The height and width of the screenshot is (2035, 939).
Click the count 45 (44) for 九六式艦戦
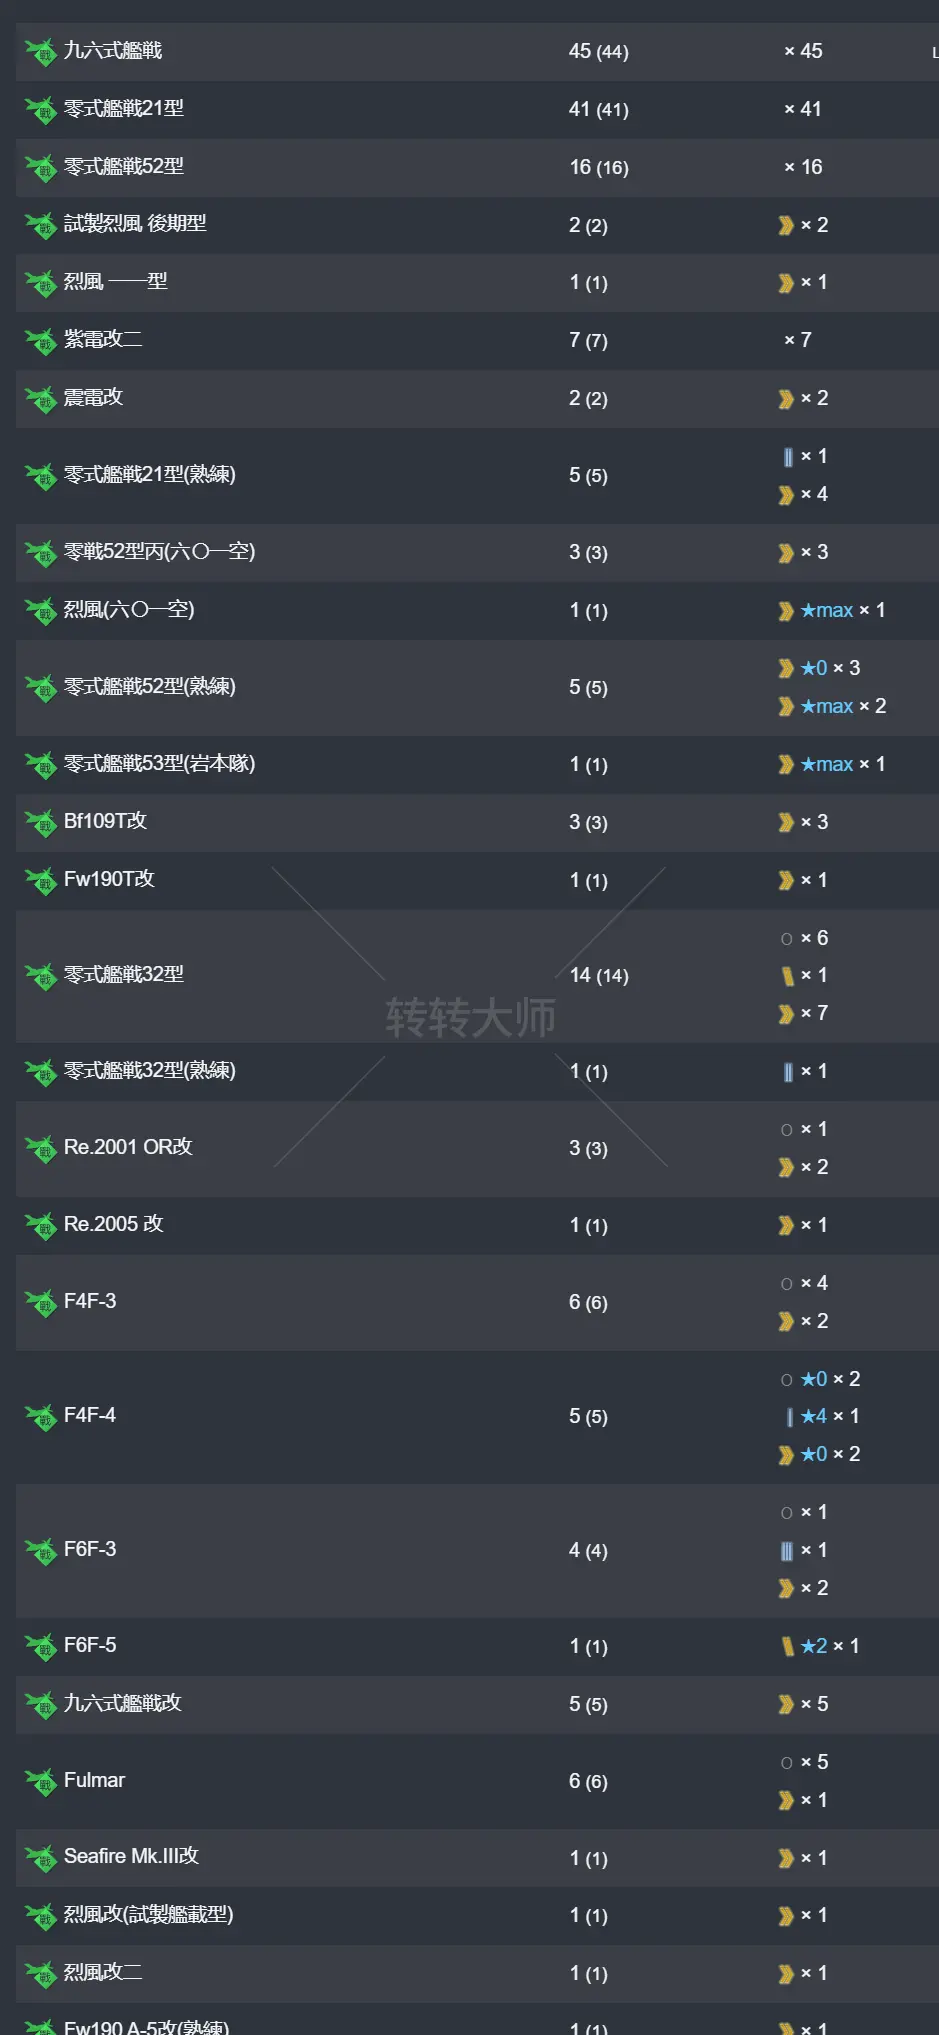point(599,51)
